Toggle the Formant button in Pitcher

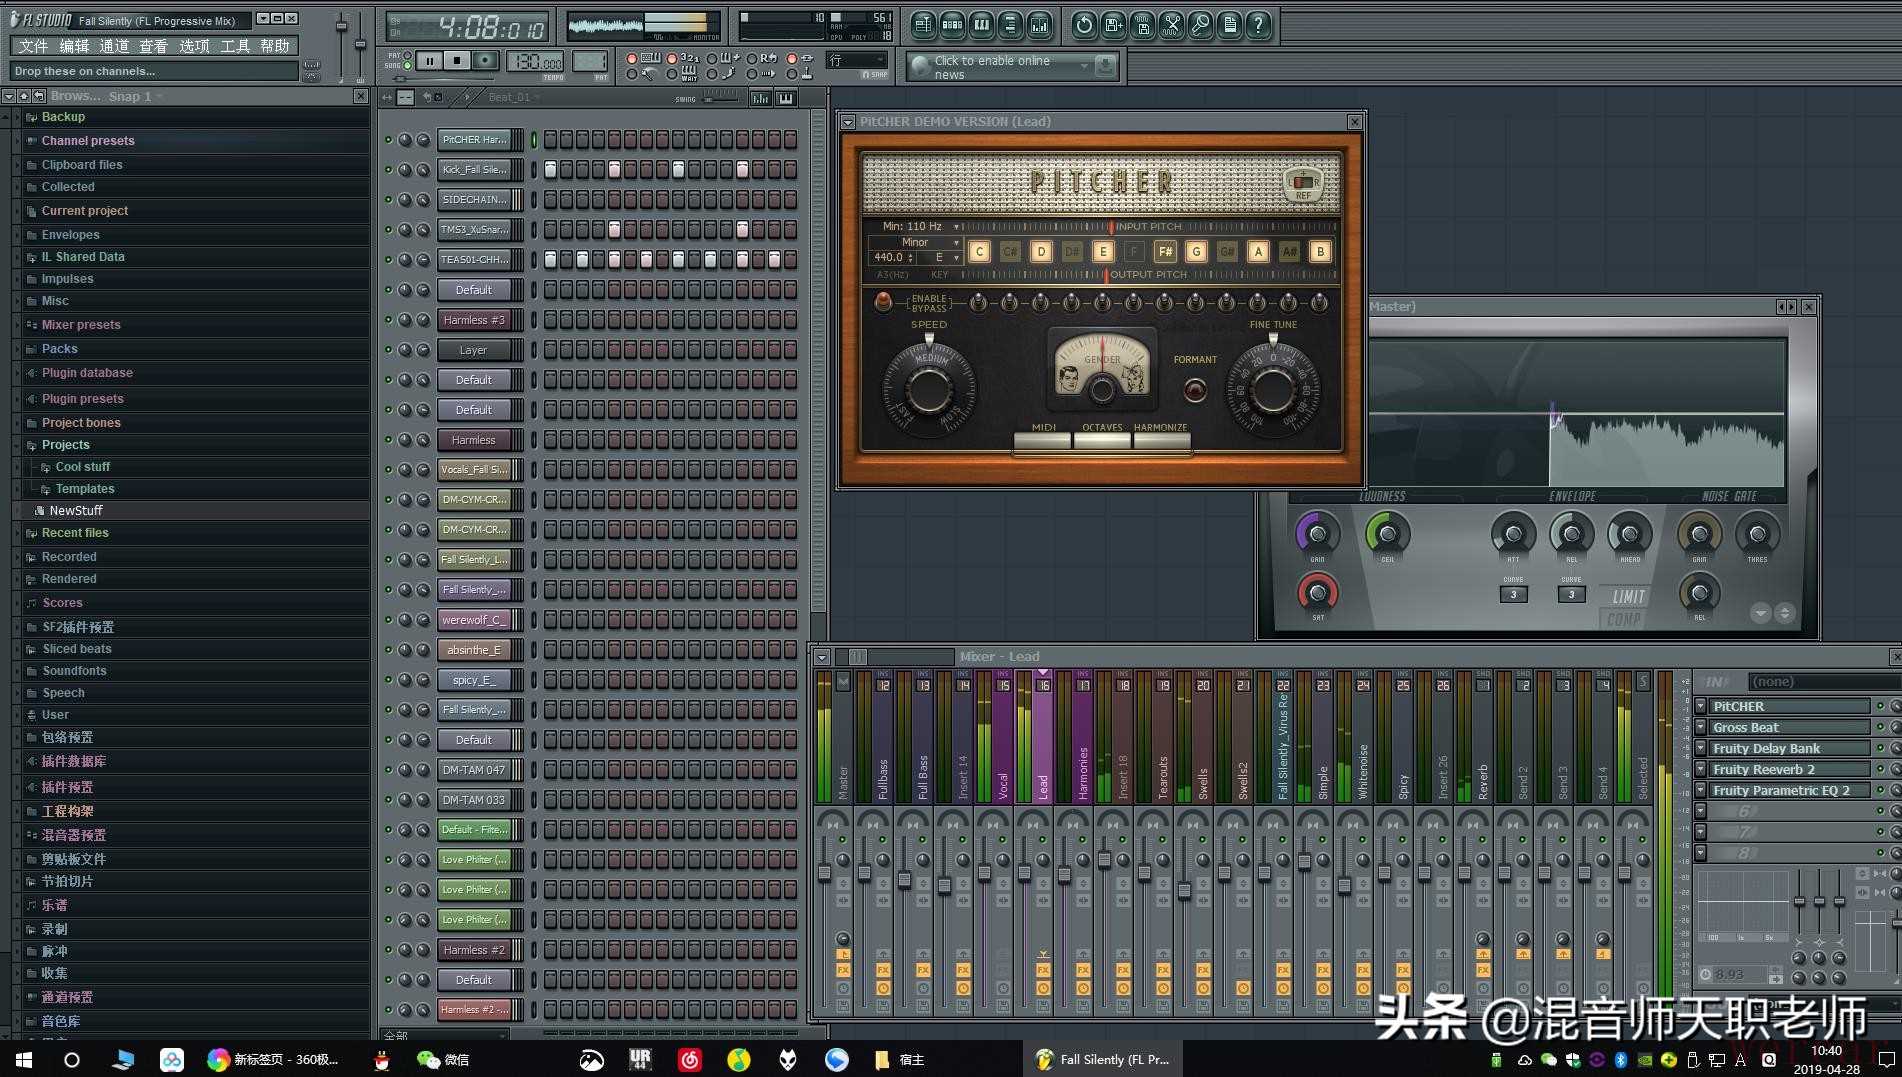[1194, 389]
